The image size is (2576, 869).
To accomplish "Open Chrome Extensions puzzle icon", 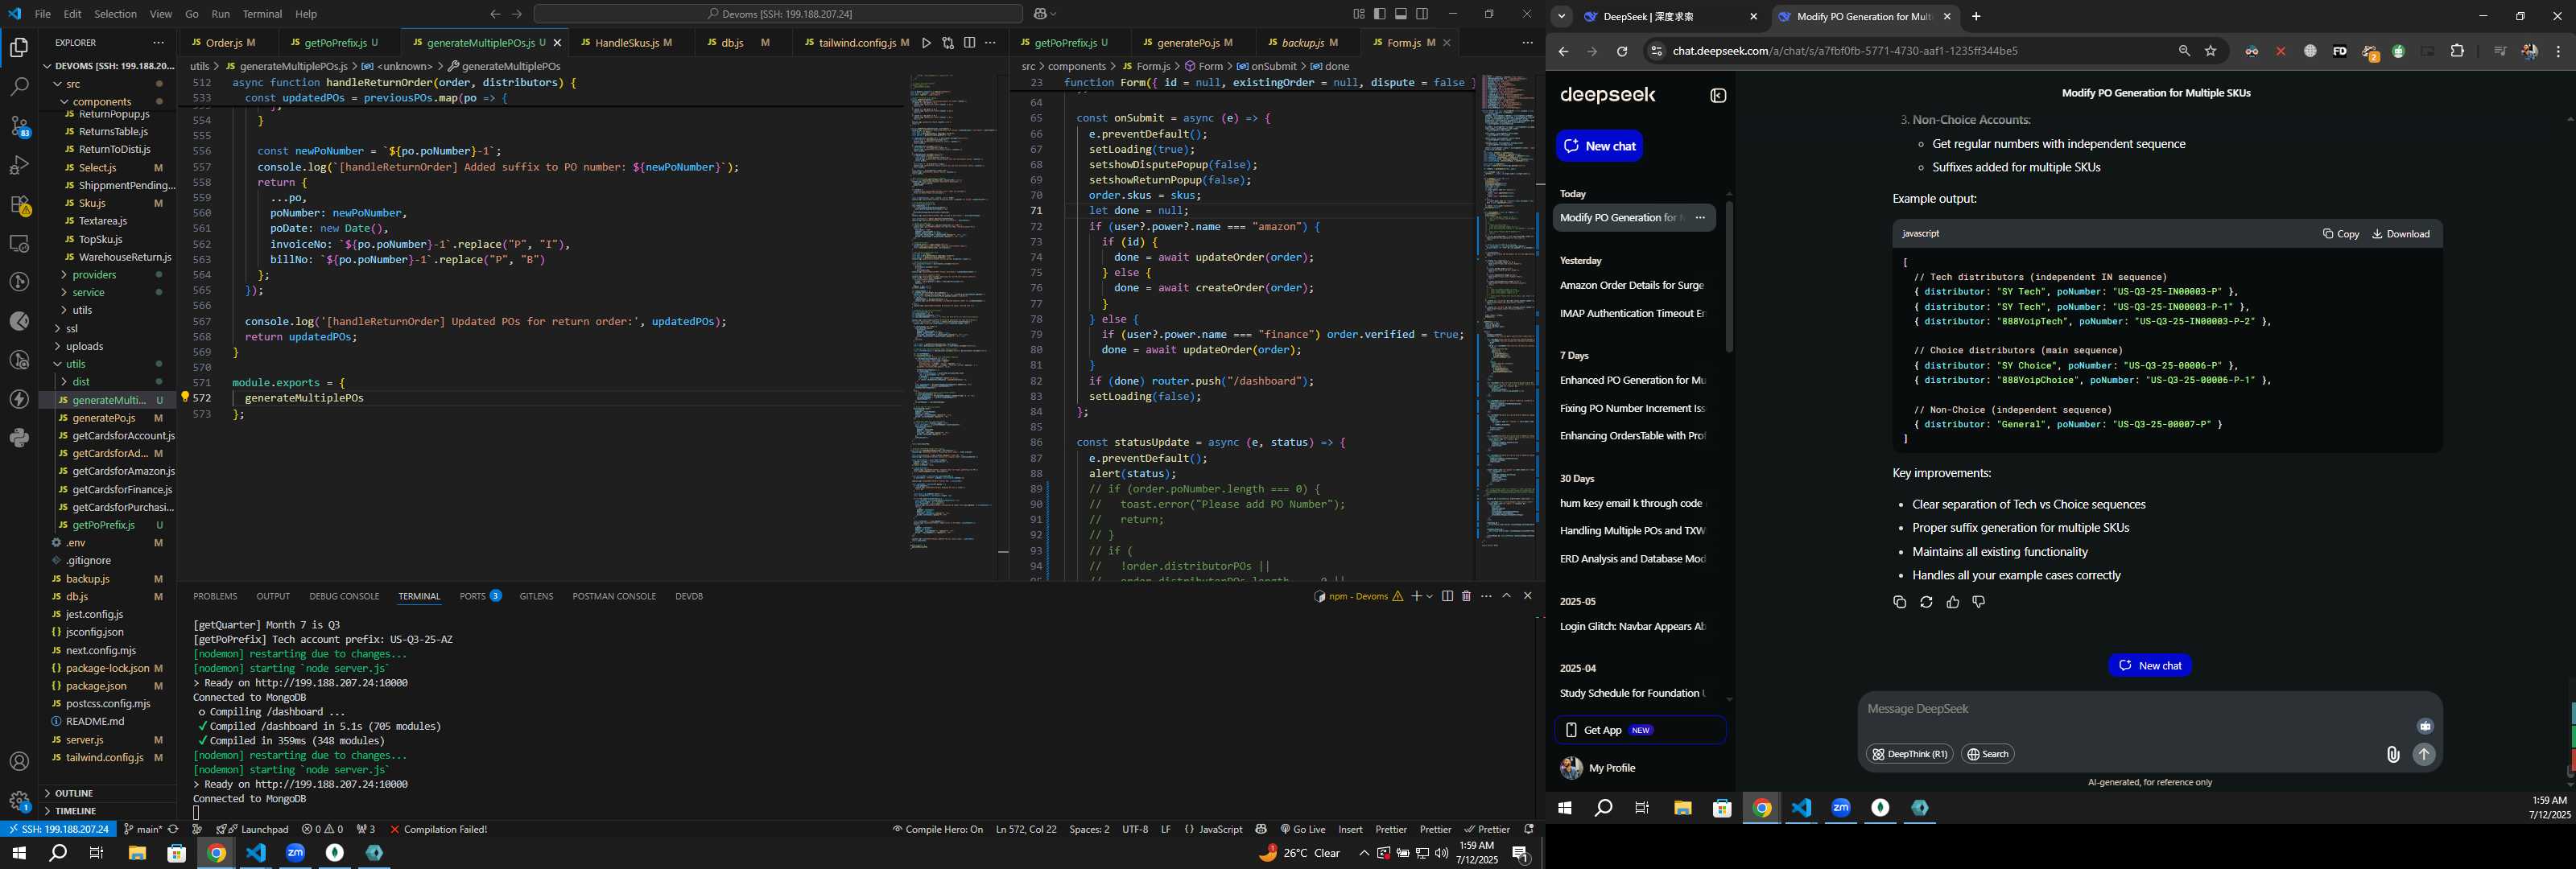I will [2457, 51].
